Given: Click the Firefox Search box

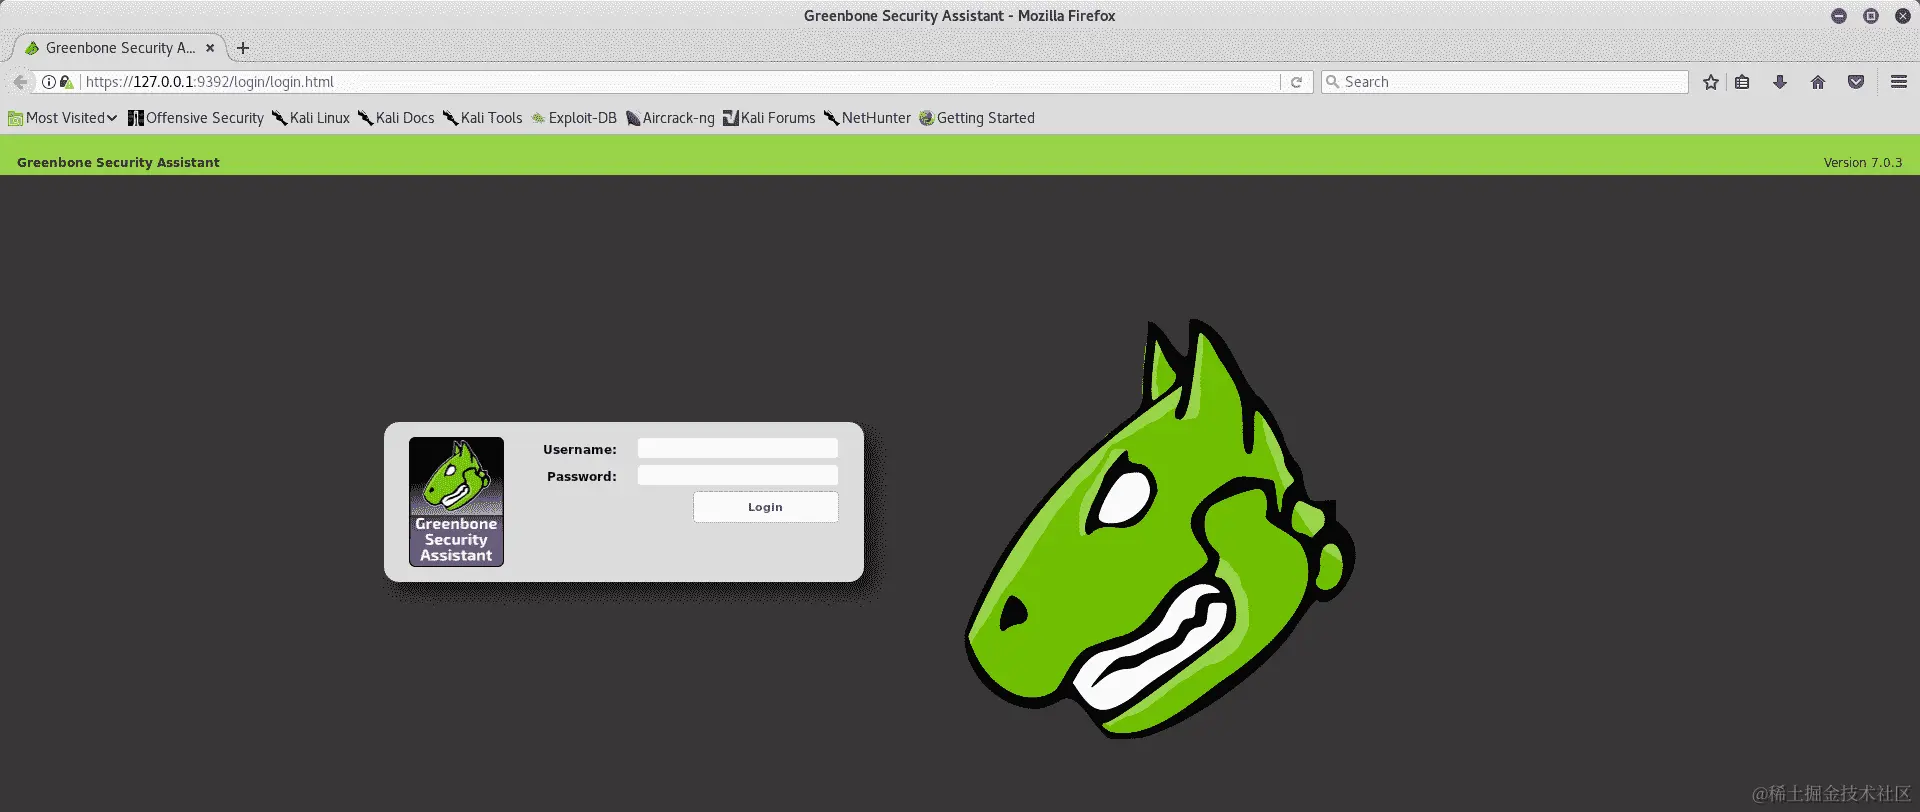Looking at the screenshot, I should (1505, 82).
